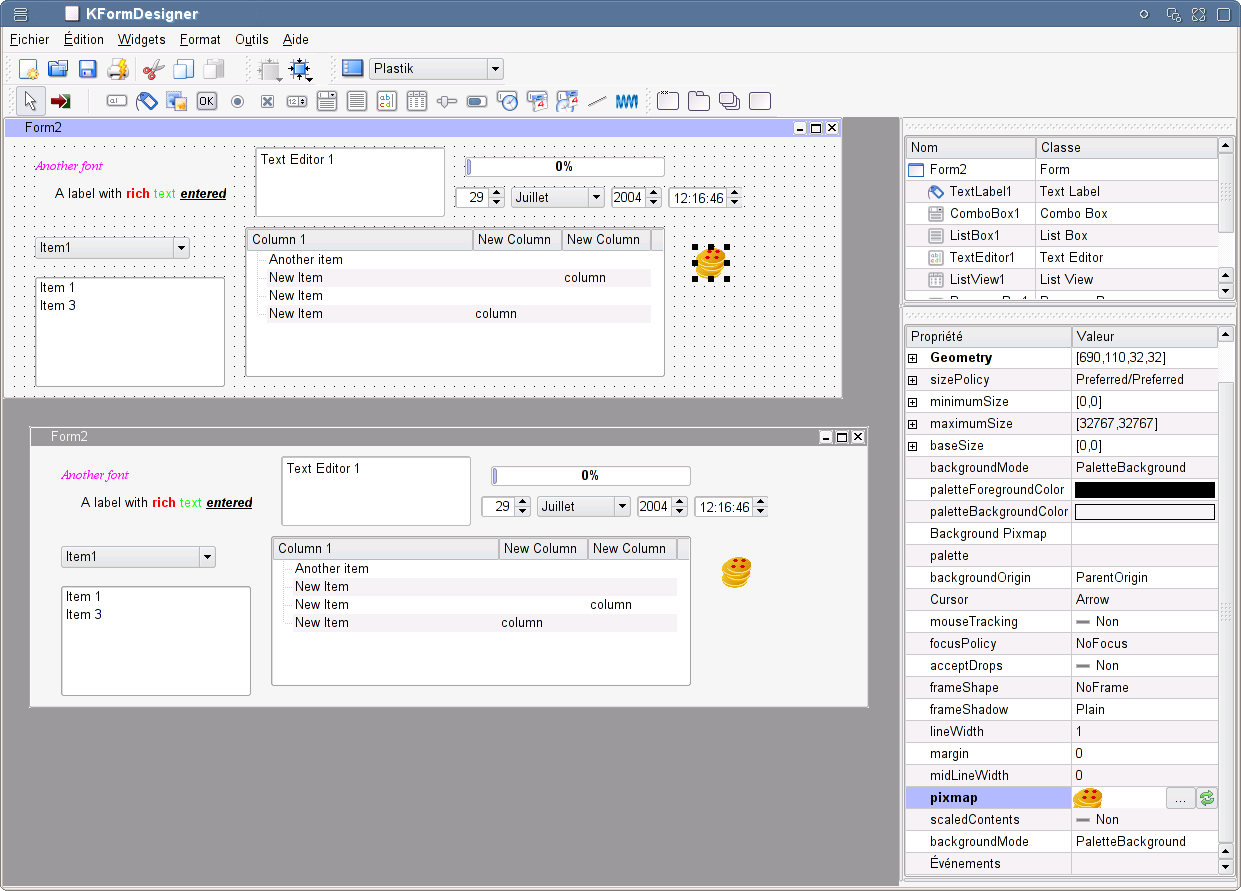This screenshot has height=891, width=1241.
Task: Toggle the mouseTracking Non value
Action: [1097, 621]
